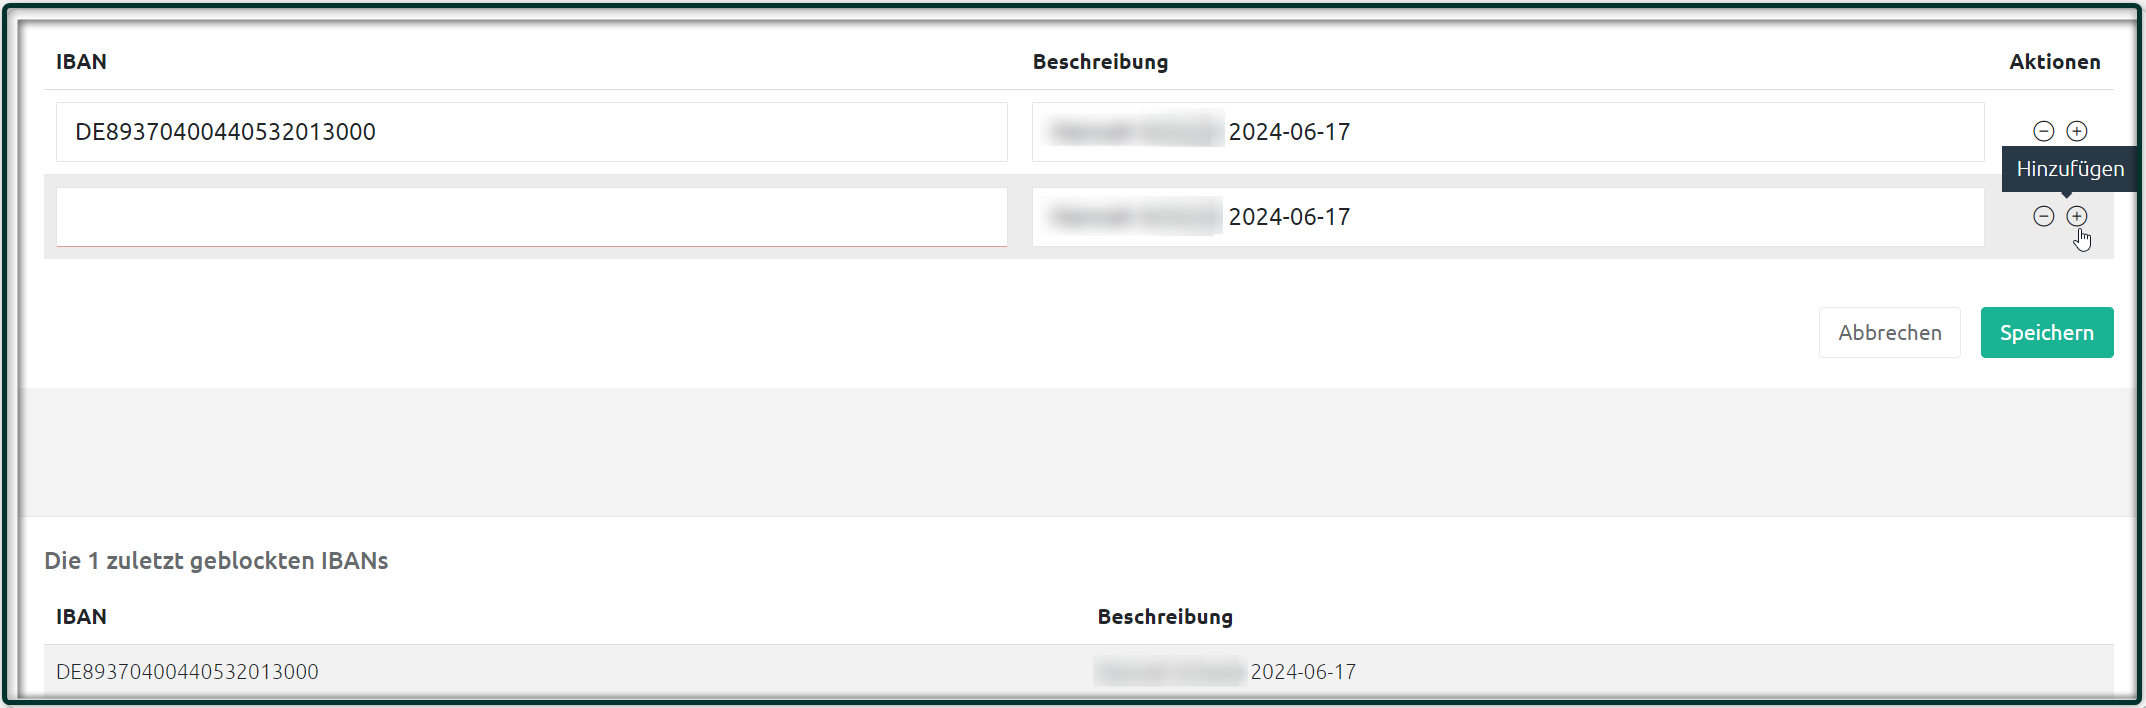Click the IBAN header of blocked list

point(81,617)
